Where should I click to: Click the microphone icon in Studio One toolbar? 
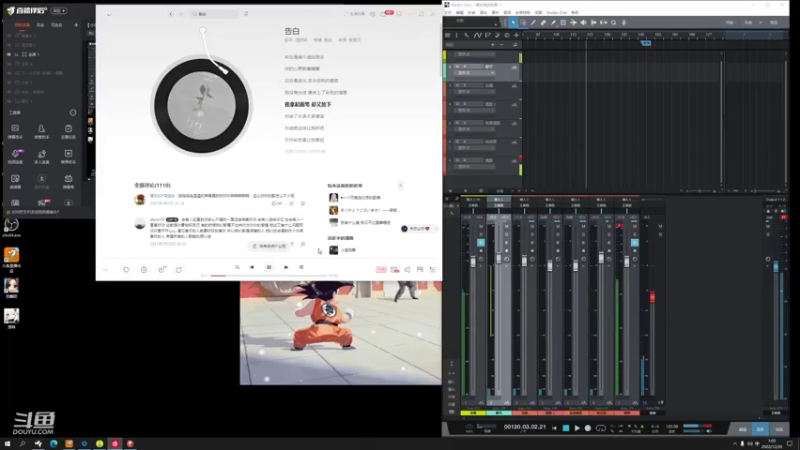point(623,22)
